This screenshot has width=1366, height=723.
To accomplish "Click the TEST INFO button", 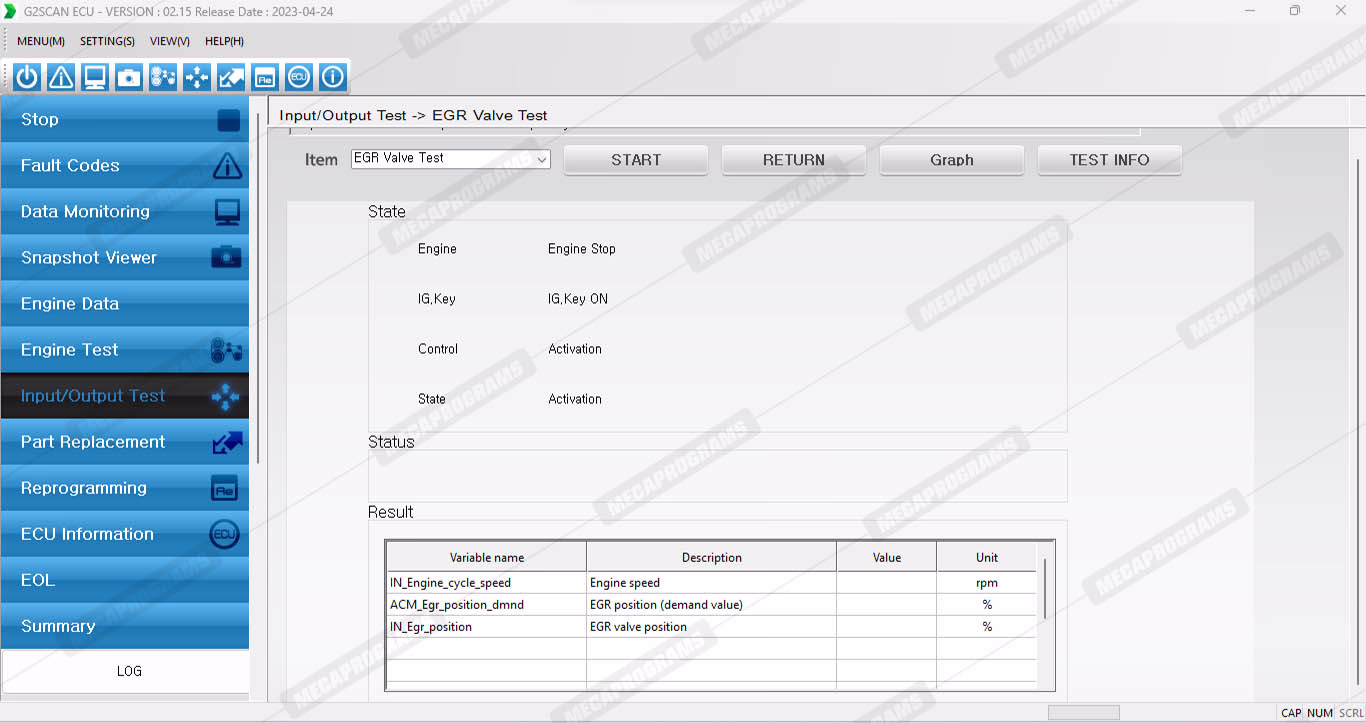I will pos(1109,160).
